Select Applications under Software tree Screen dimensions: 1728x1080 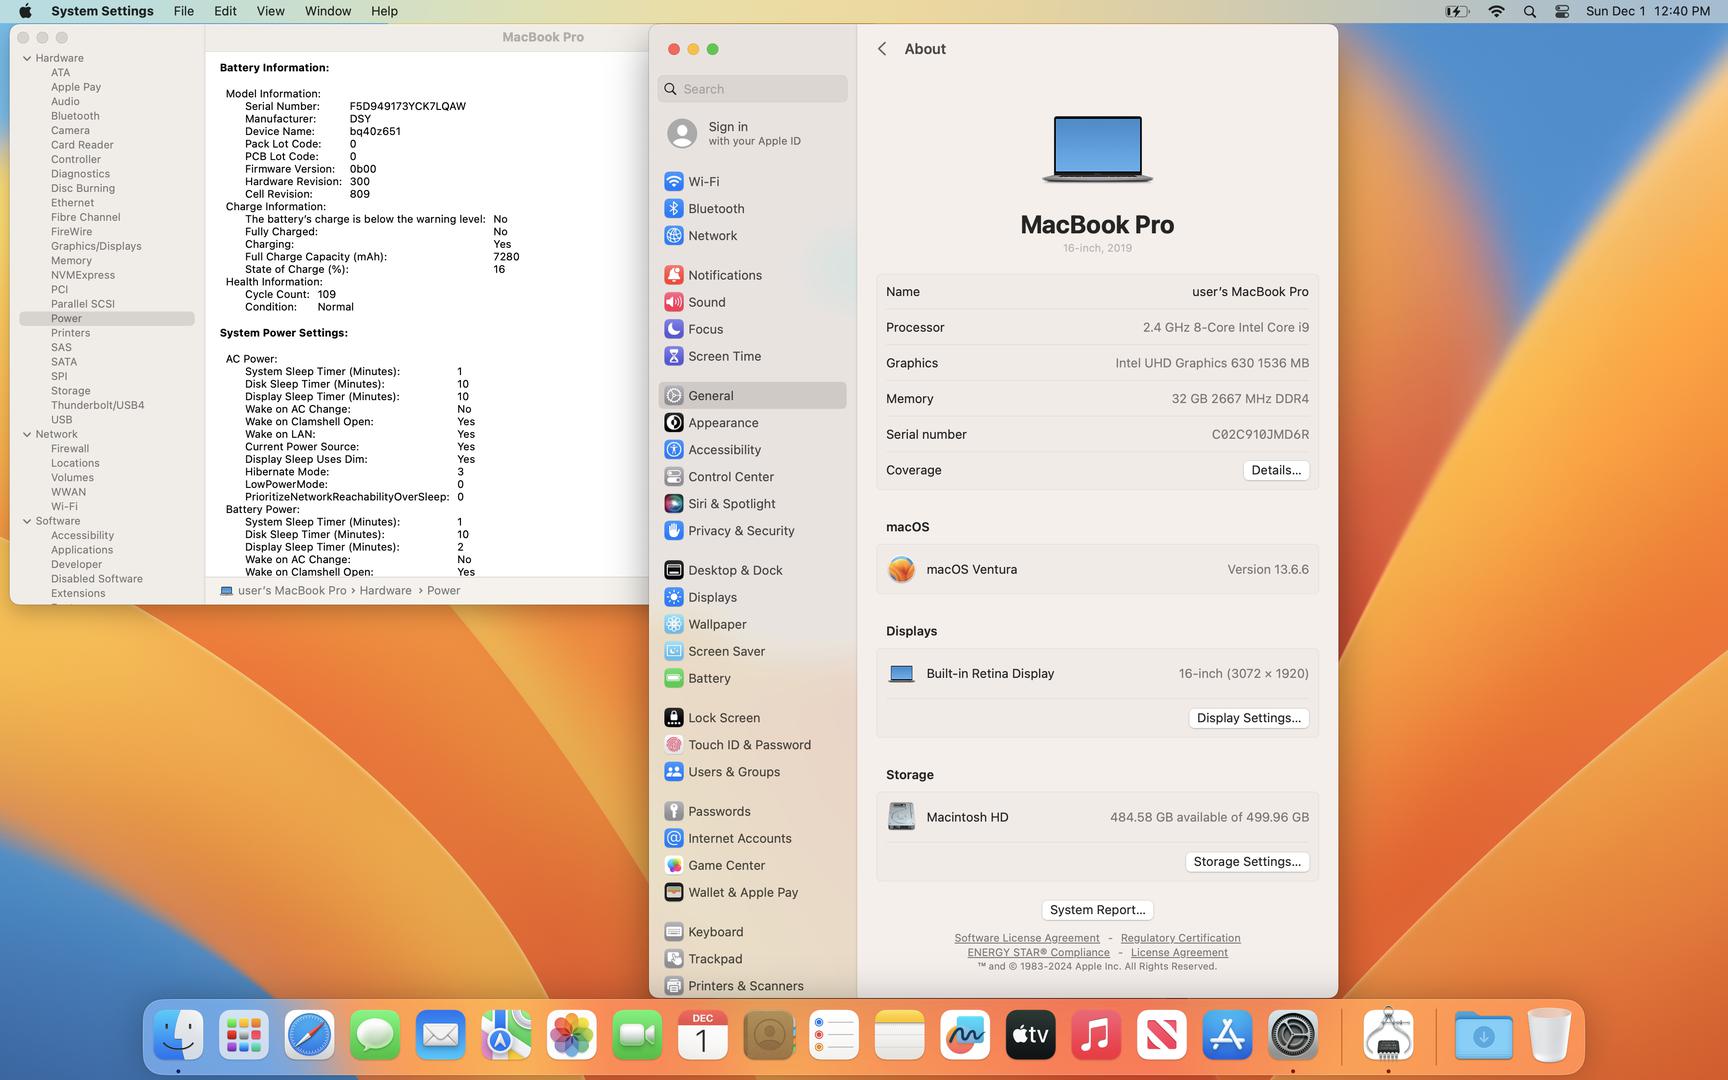pos(82,550)
